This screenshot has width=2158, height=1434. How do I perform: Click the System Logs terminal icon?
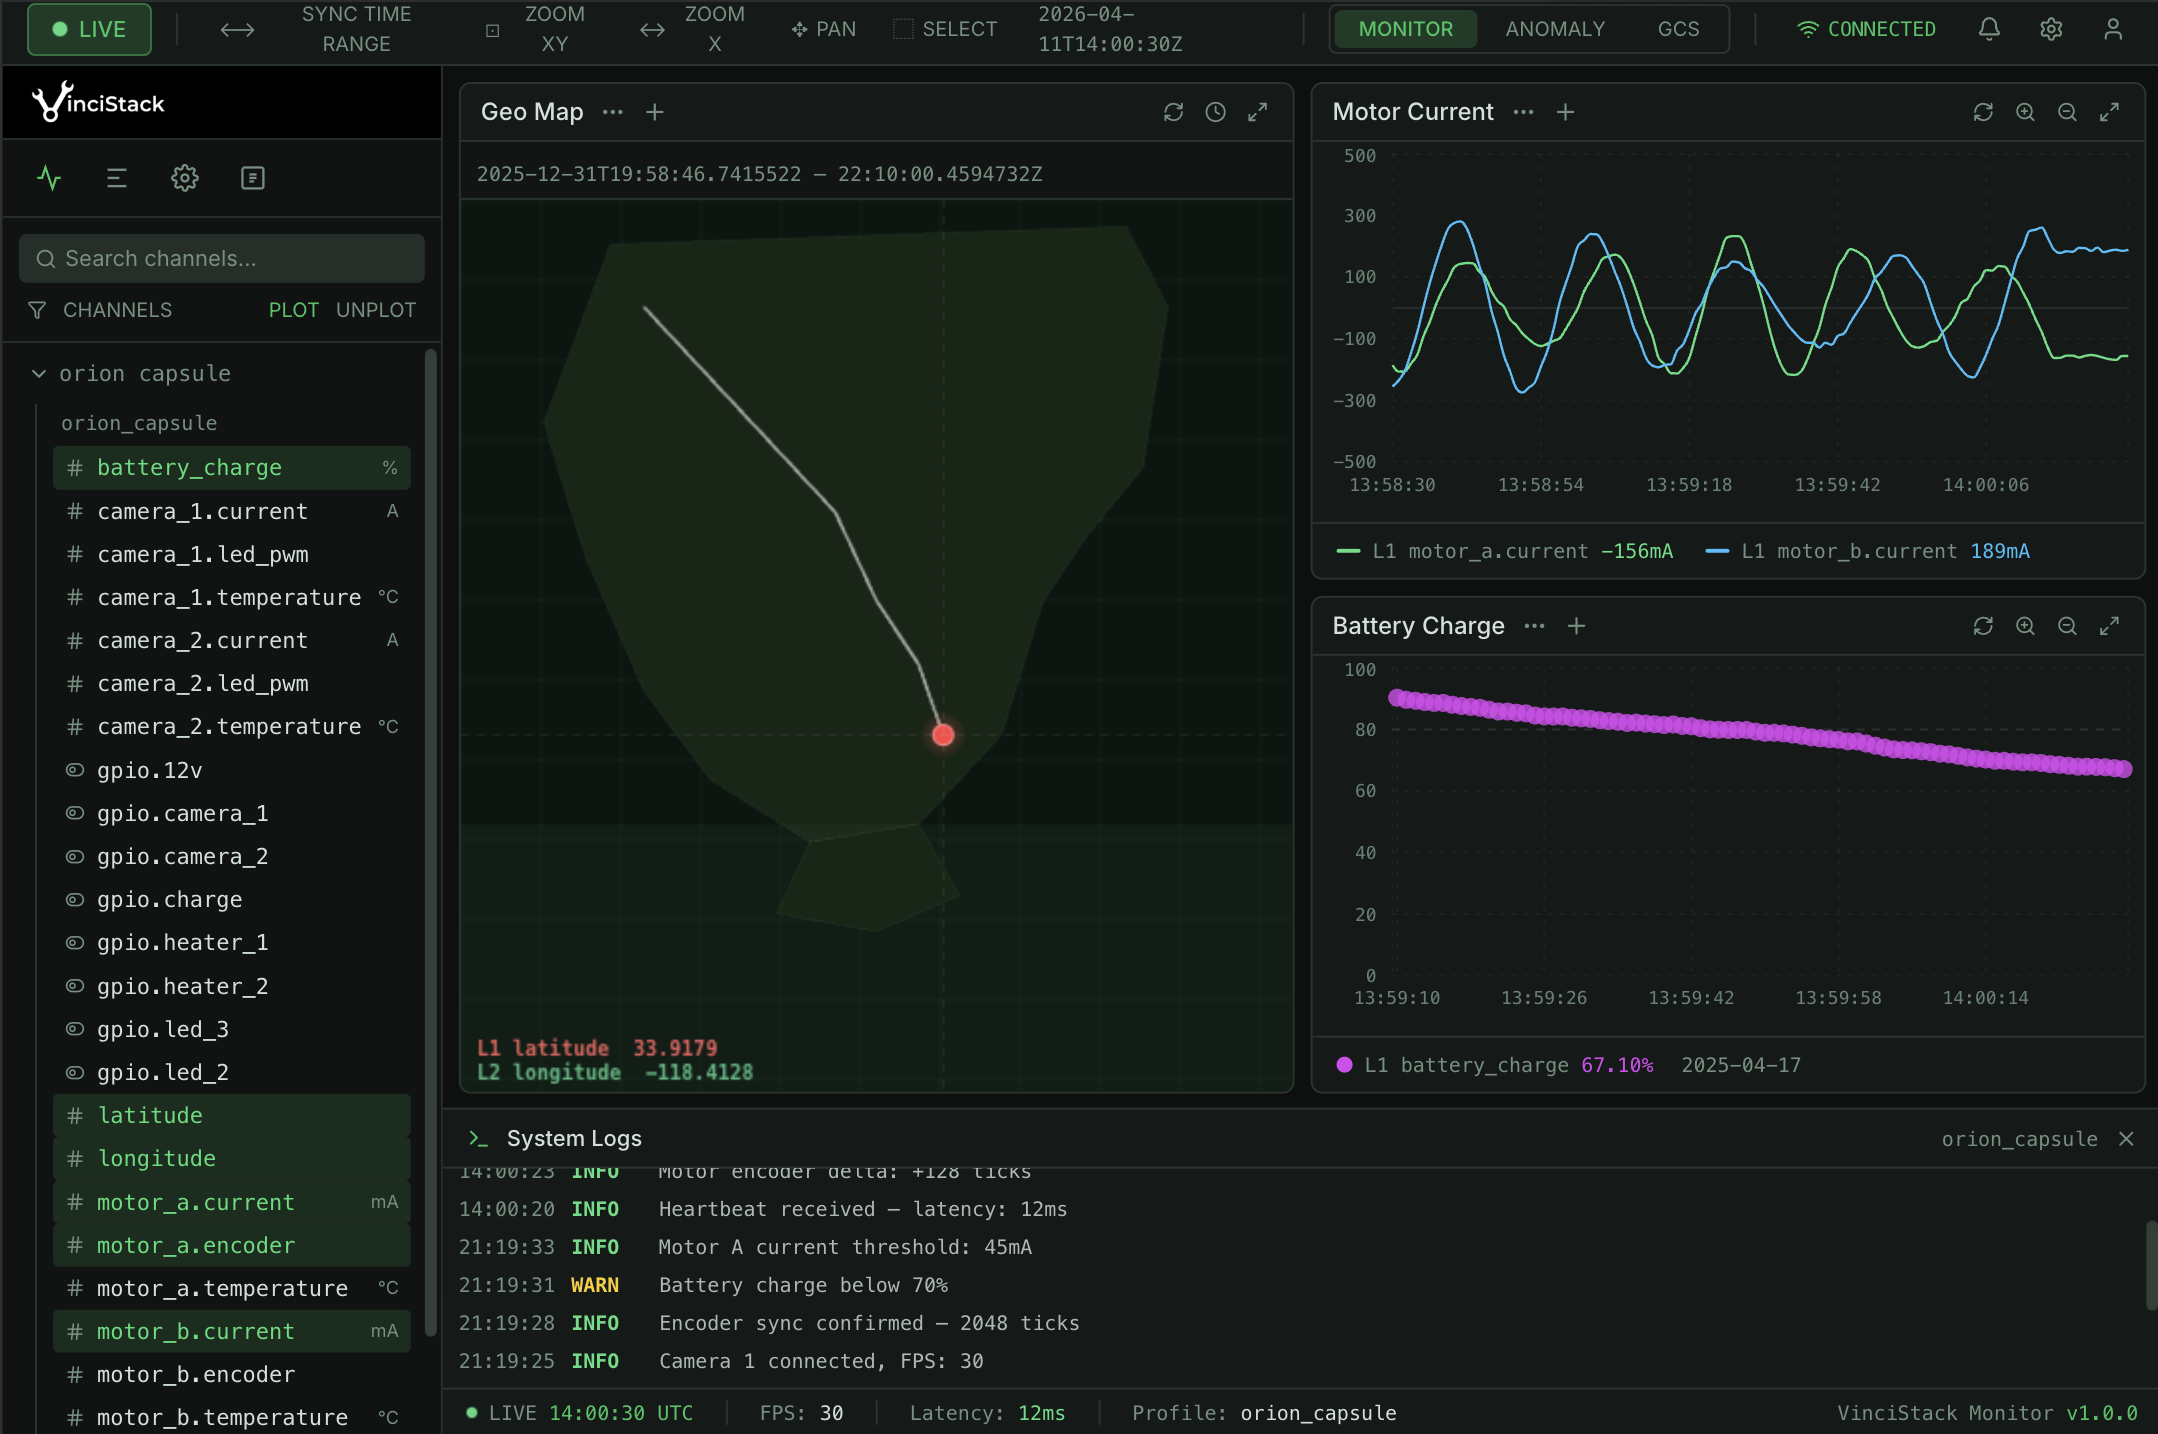click(x=479, y=1138)
